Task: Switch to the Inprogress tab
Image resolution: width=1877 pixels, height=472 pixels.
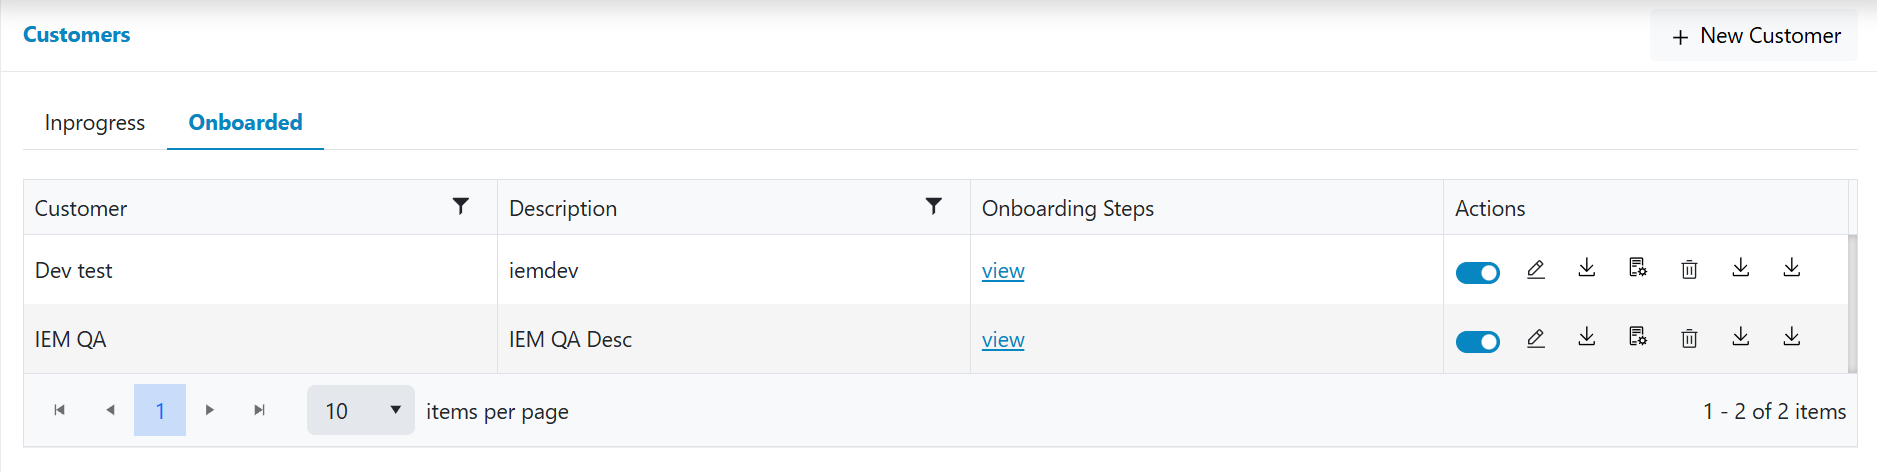Action: (95, 123)
